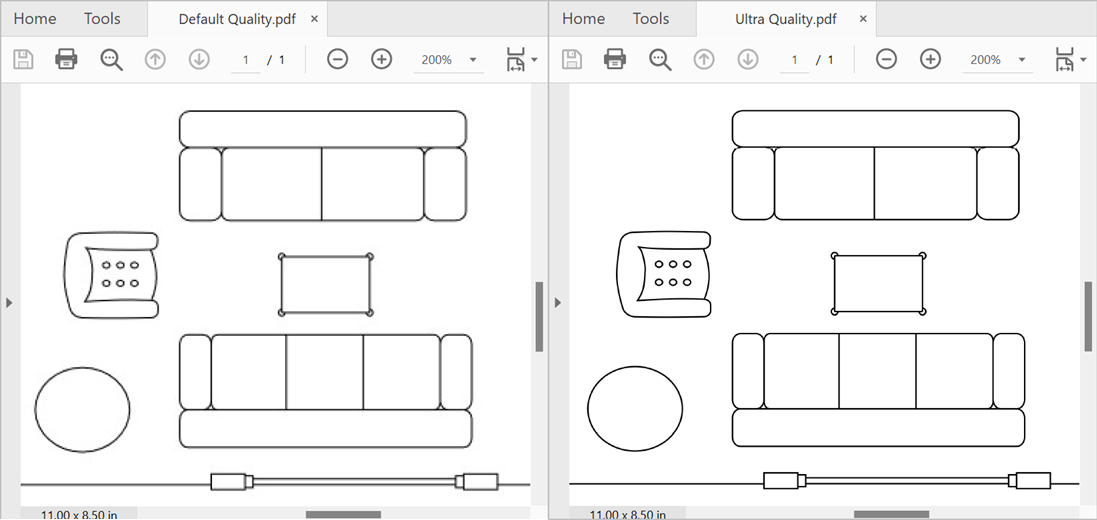This screenshot has height=520, width=1097.
Task: Click vertical scrollbar thumb in Ultra Quality window
Action: coord(1088,316)
